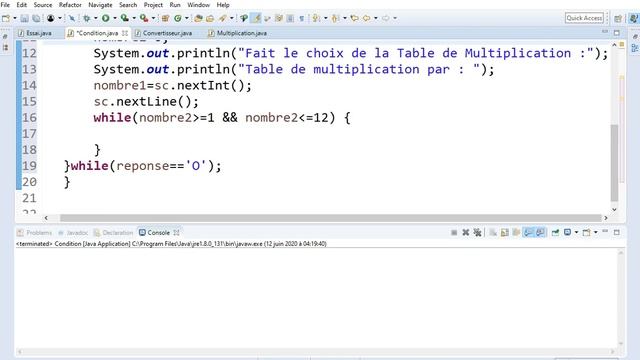Click Remove All Terminated Launches icon
The height and width of the screenshot is (360, 640).
point(477,233)
